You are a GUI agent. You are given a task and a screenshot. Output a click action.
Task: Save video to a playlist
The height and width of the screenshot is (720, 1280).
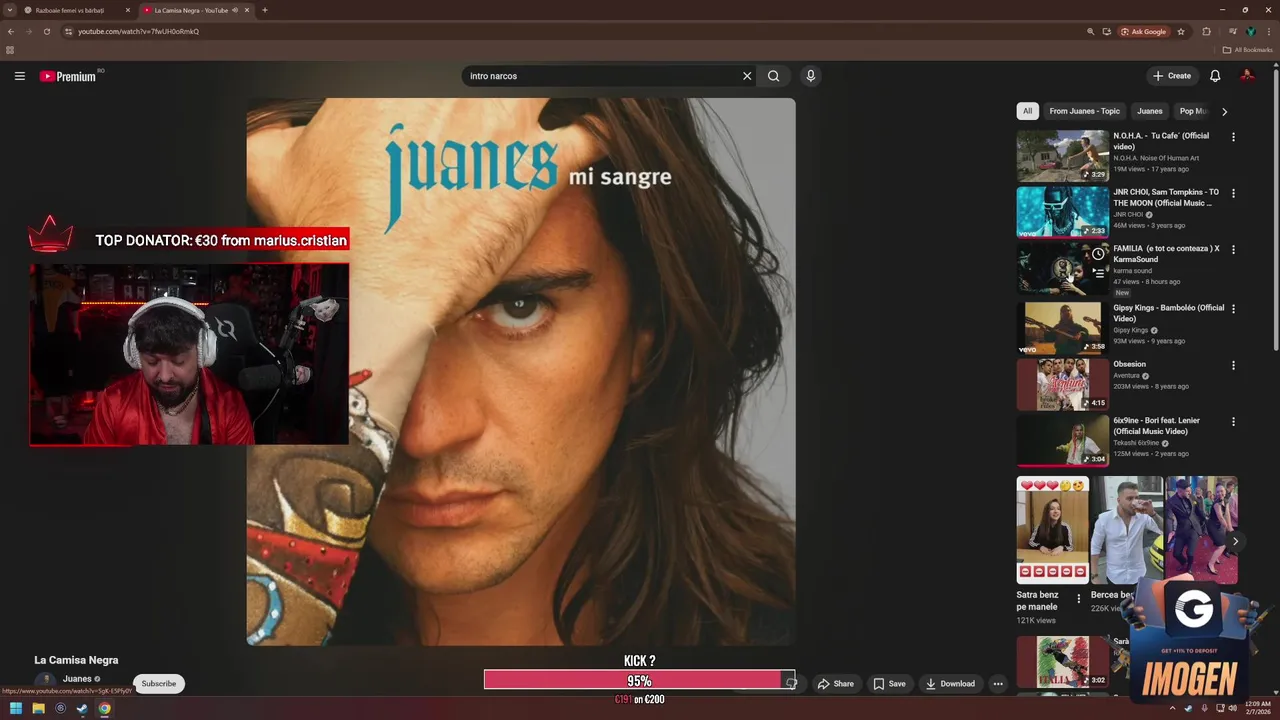(x=889, y=684)
